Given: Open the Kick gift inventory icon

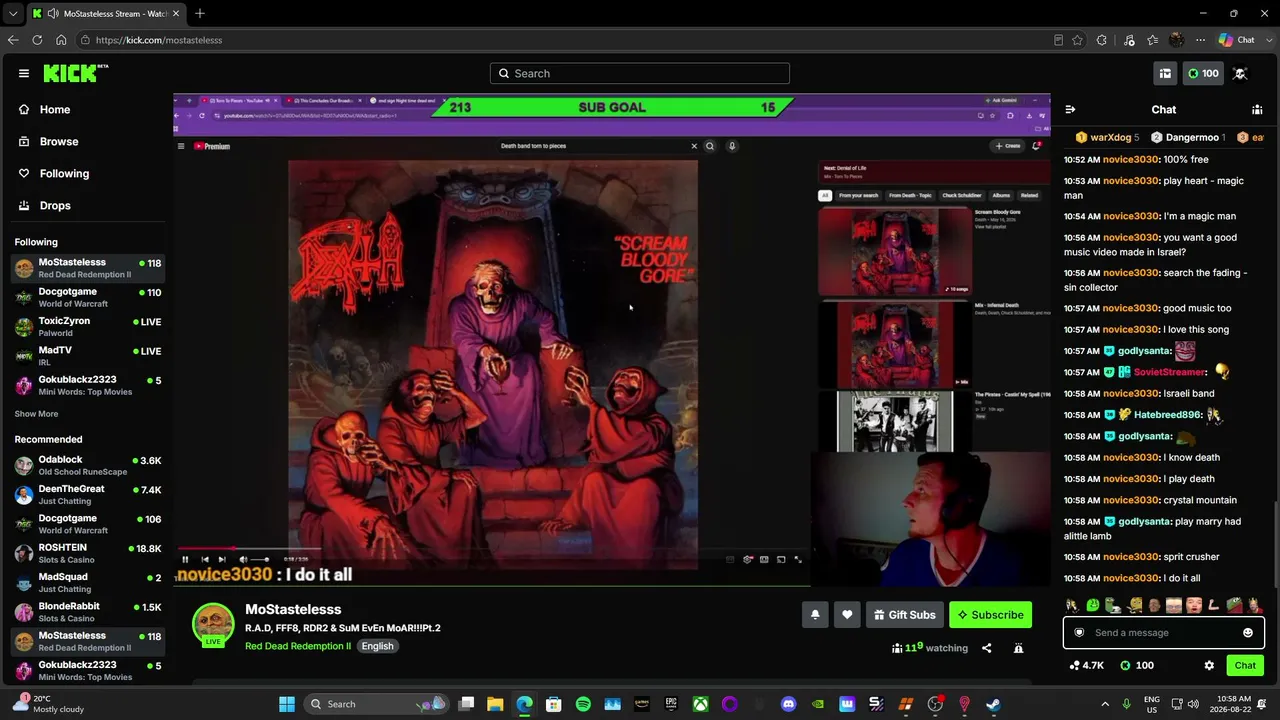Looking at the screenshot, I should click(1165, 73).
